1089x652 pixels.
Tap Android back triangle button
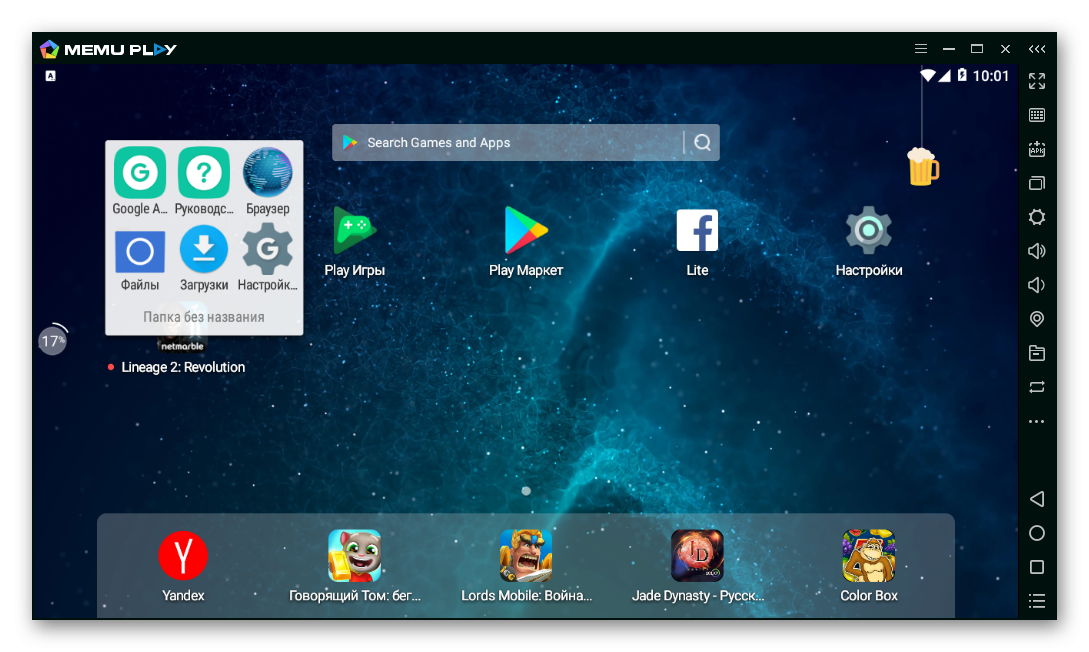click(x=1037, y=499)
